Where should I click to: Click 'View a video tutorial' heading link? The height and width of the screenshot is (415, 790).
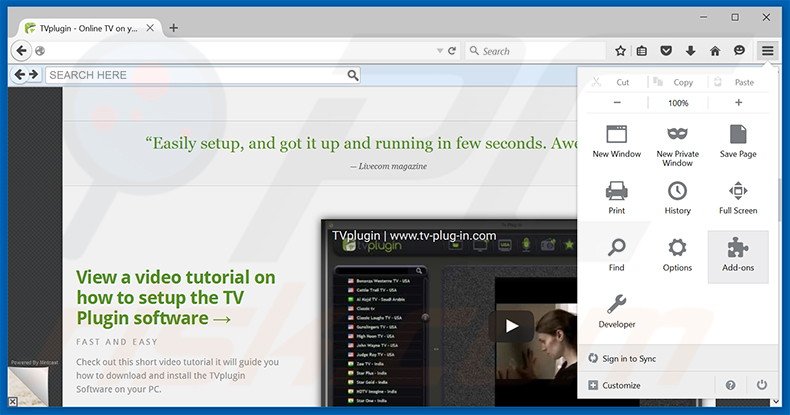(176, 298)
